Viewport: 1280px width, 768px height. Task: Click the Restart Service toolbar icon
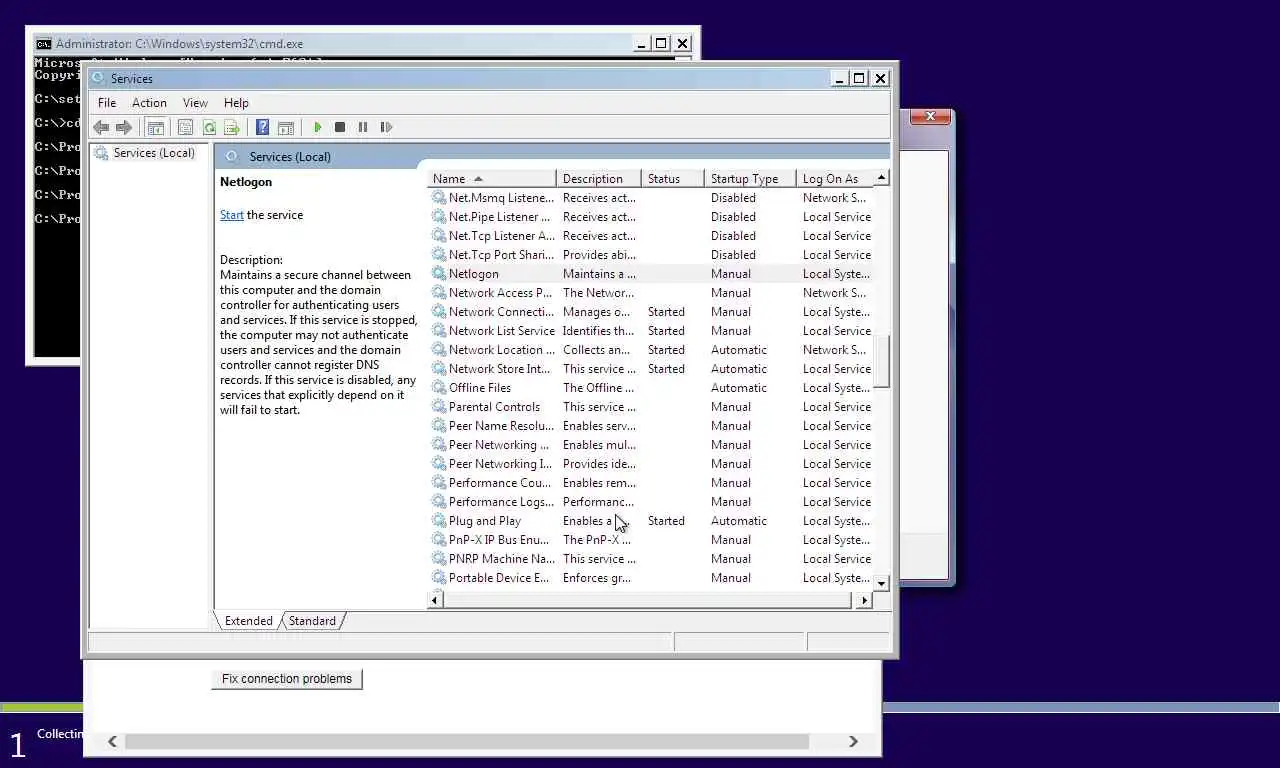pos(386,127)
